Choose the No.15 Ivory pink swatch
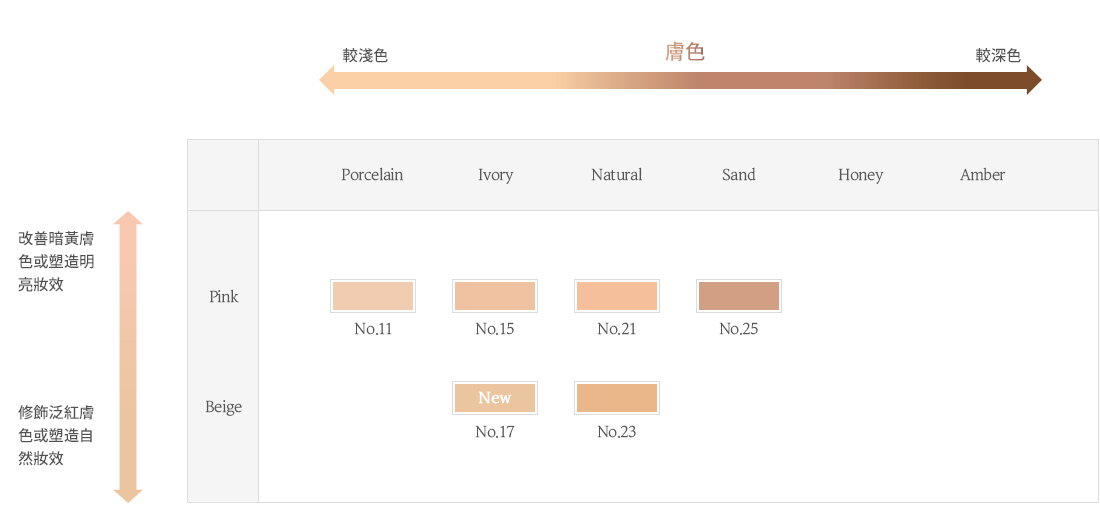 (x=495, y=296)
